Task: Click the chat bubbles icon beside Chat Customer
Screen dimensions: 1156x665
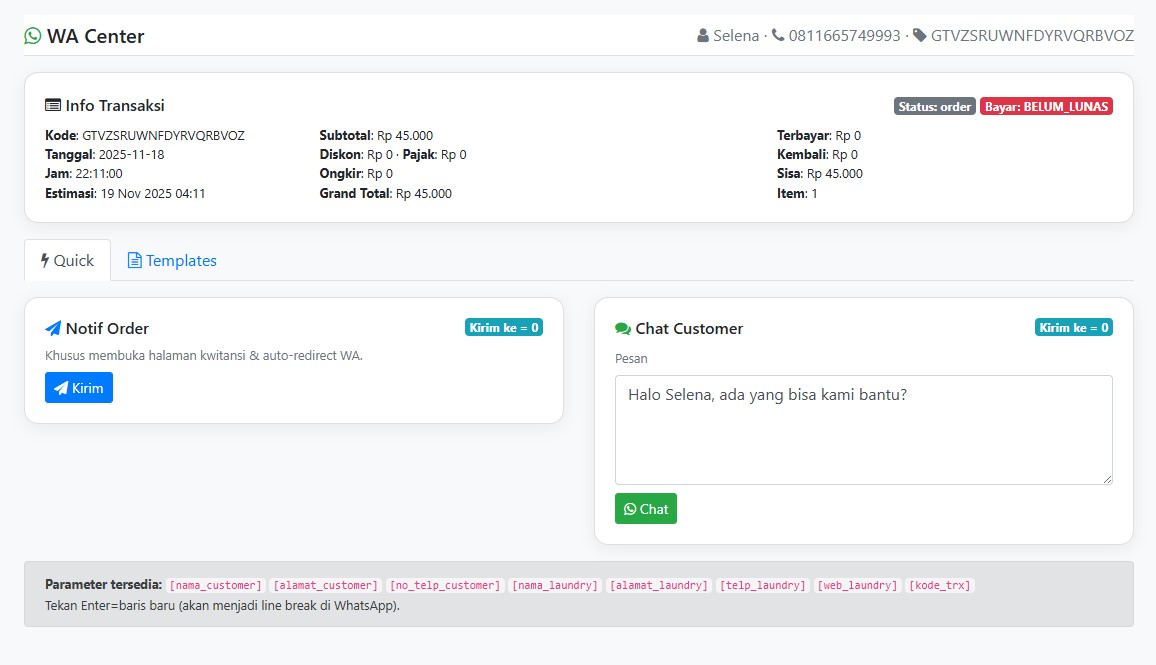Action: coord(623,328)
